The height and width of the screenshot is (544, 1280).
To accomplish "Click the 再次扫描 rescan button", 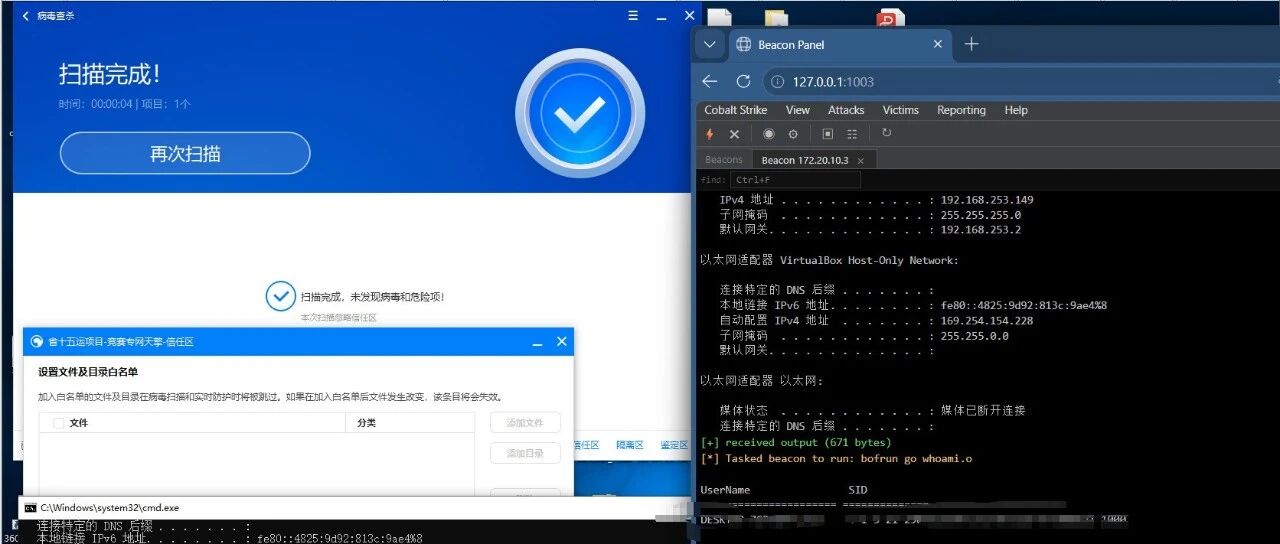I will (185, 154).
